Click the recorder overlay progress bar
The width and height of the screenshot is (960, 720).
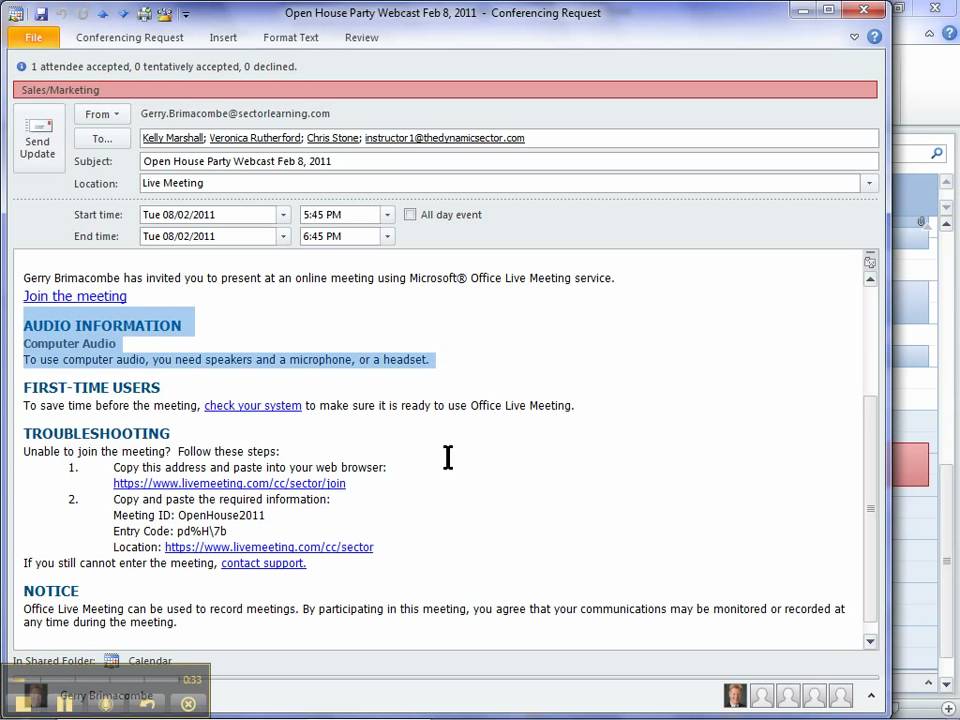pyautogui.click(x=96, y=679)
